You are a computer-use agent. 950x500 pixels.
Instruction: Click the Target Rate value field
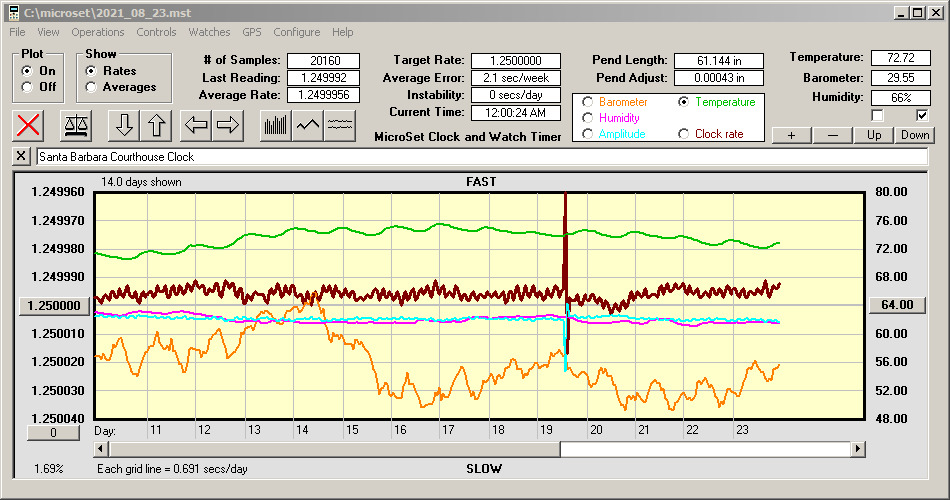[x=516, y=61]
